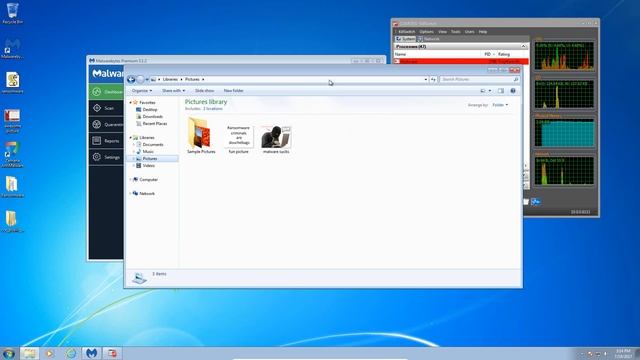Open Quarantine in Malwarebytes sidebar
The height and width of the screenshot is (360, 640).
point(106,124)
